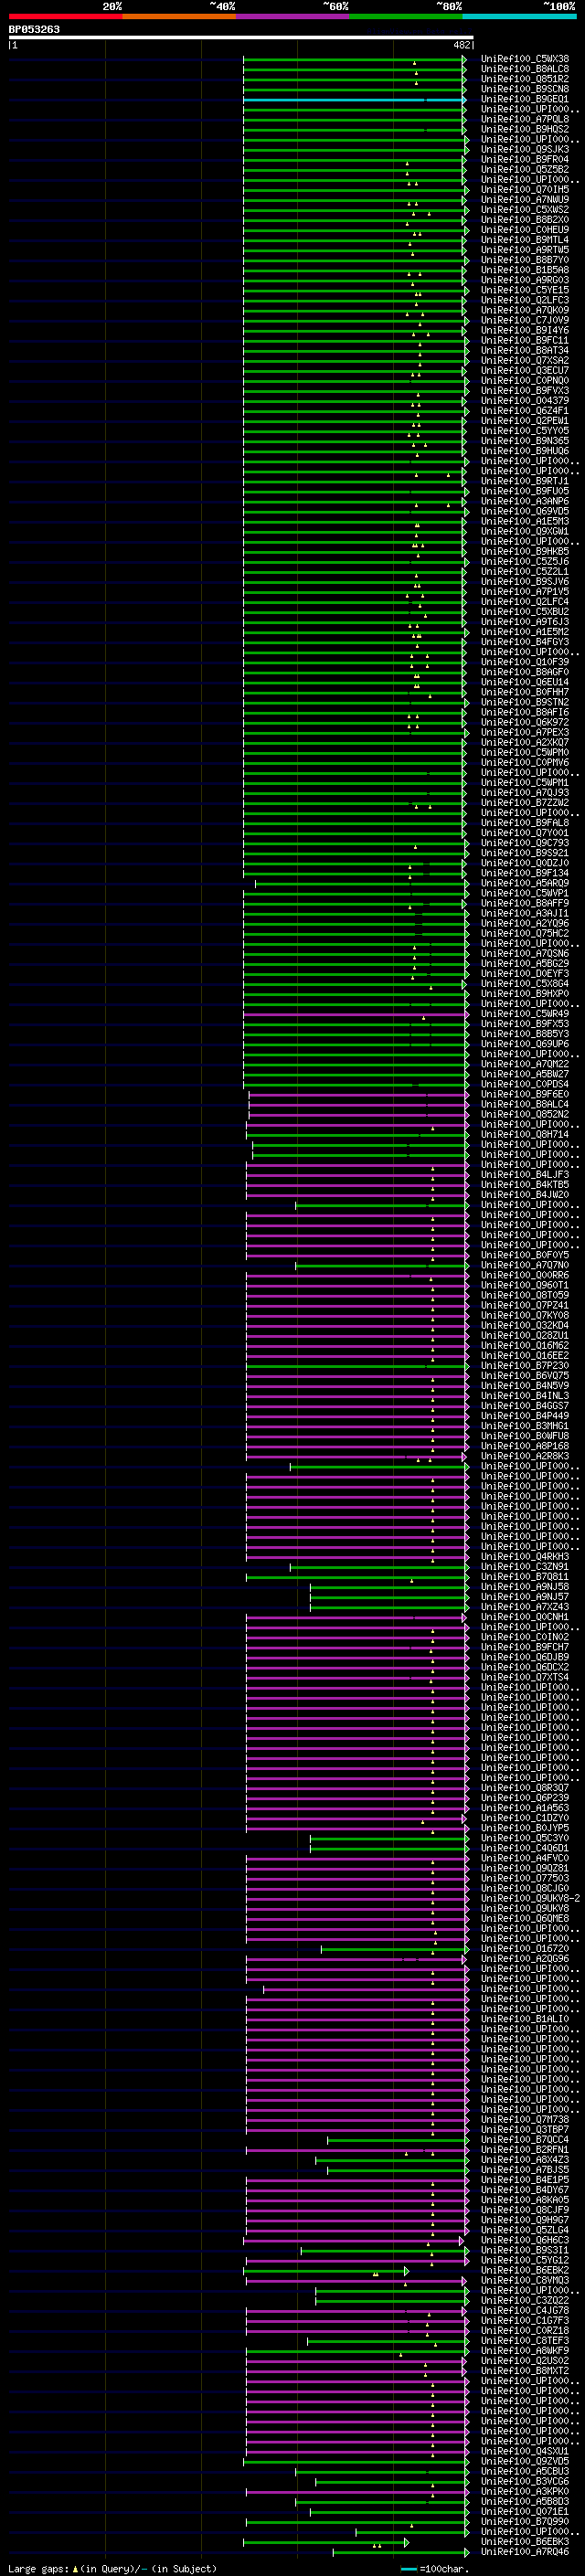This screenshot has height=2576, width=585.
Task: Open hit UniRef100_B8ALC8
Action: 524,69
